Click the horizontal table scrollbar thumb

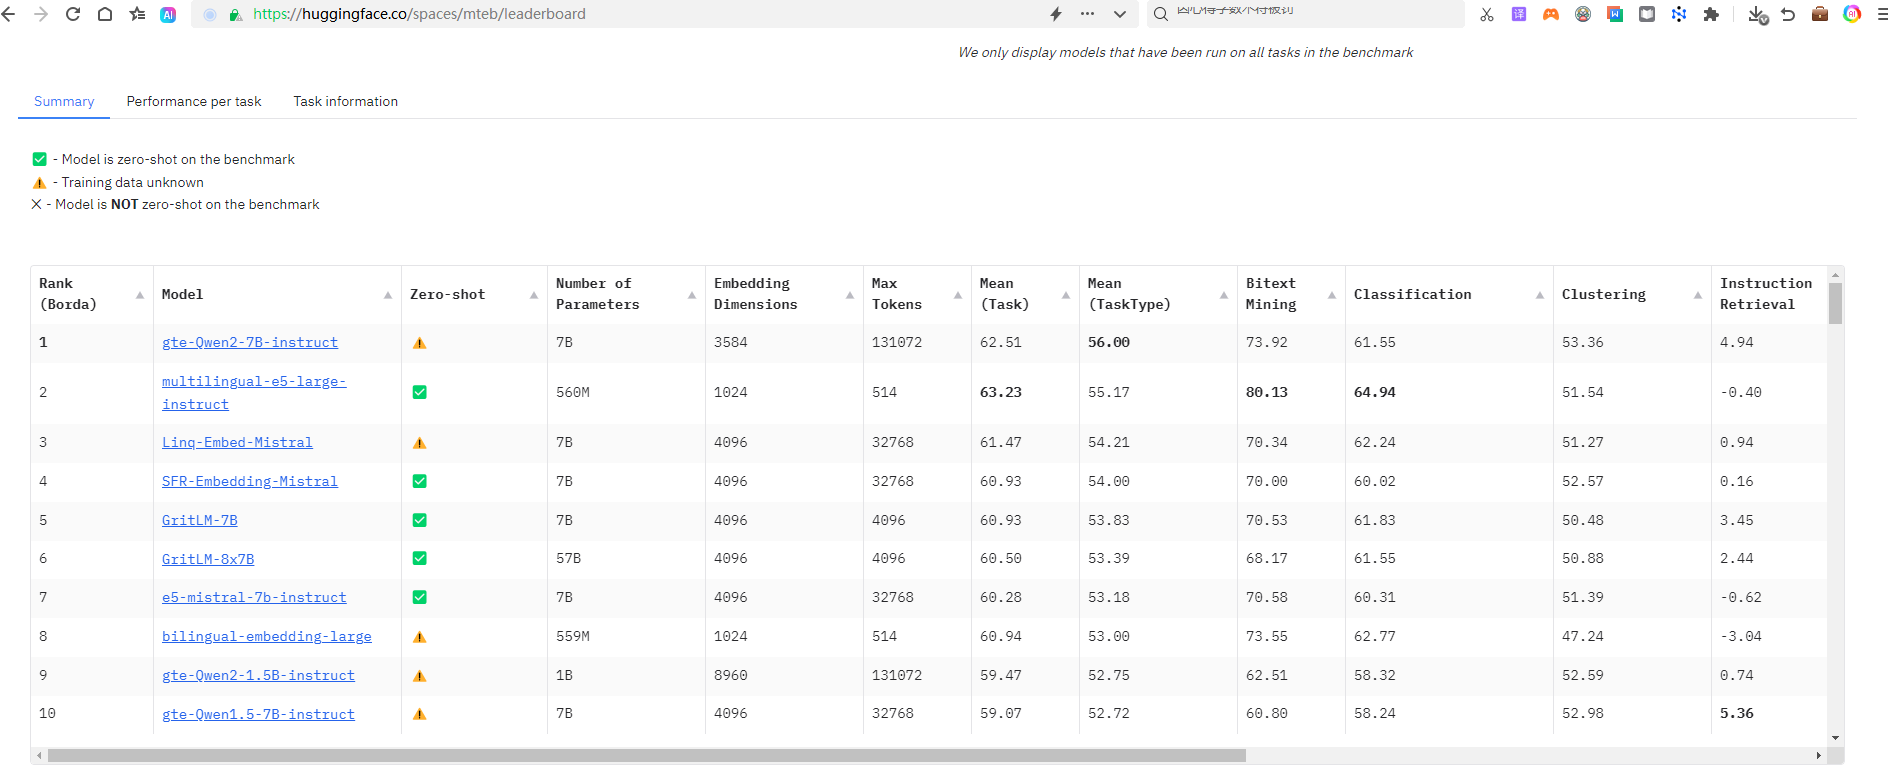pos(646,756)
